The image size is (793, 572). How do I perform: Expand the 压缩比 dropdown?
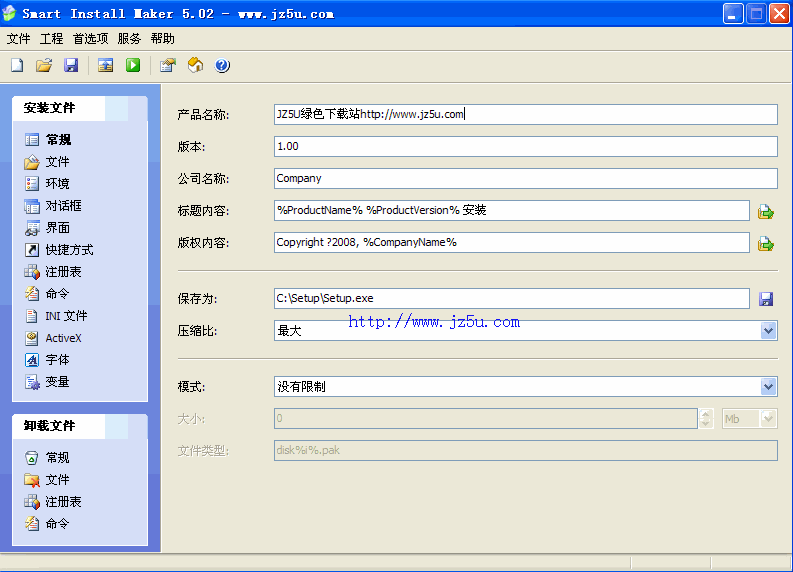point(768,331)
